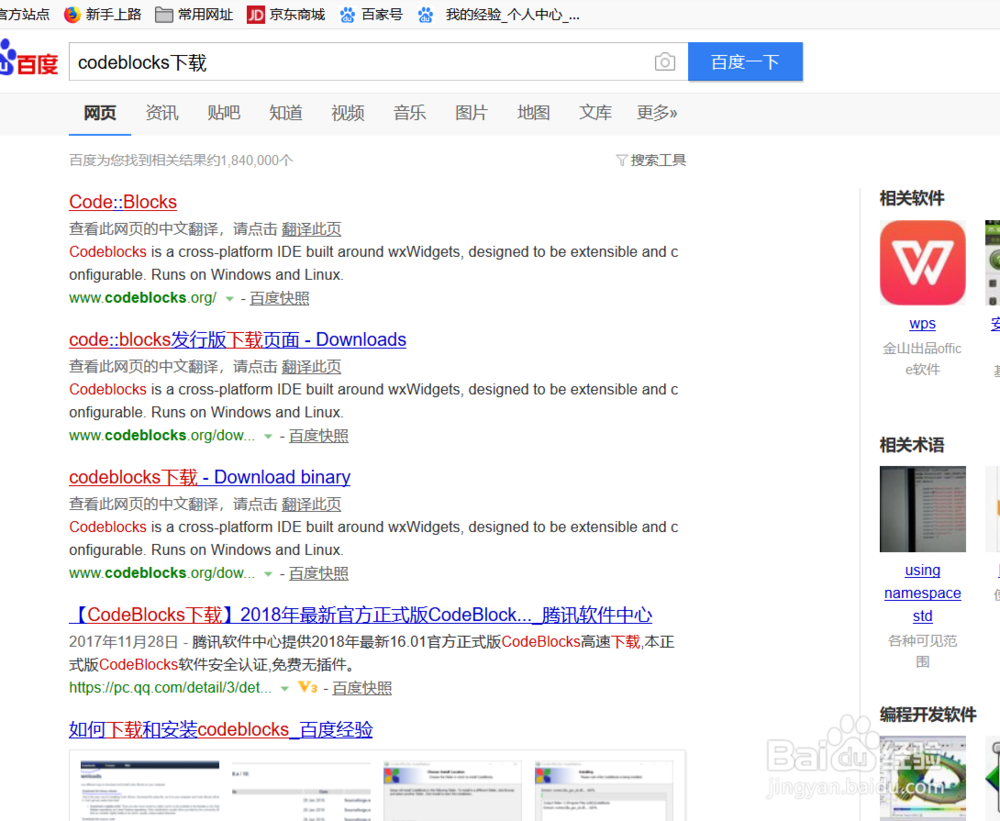Open code::blocks发行版下载页面 - Downloads link
Screen dimensions: 1000x821
pyautogui.click(x=237, y=339)
